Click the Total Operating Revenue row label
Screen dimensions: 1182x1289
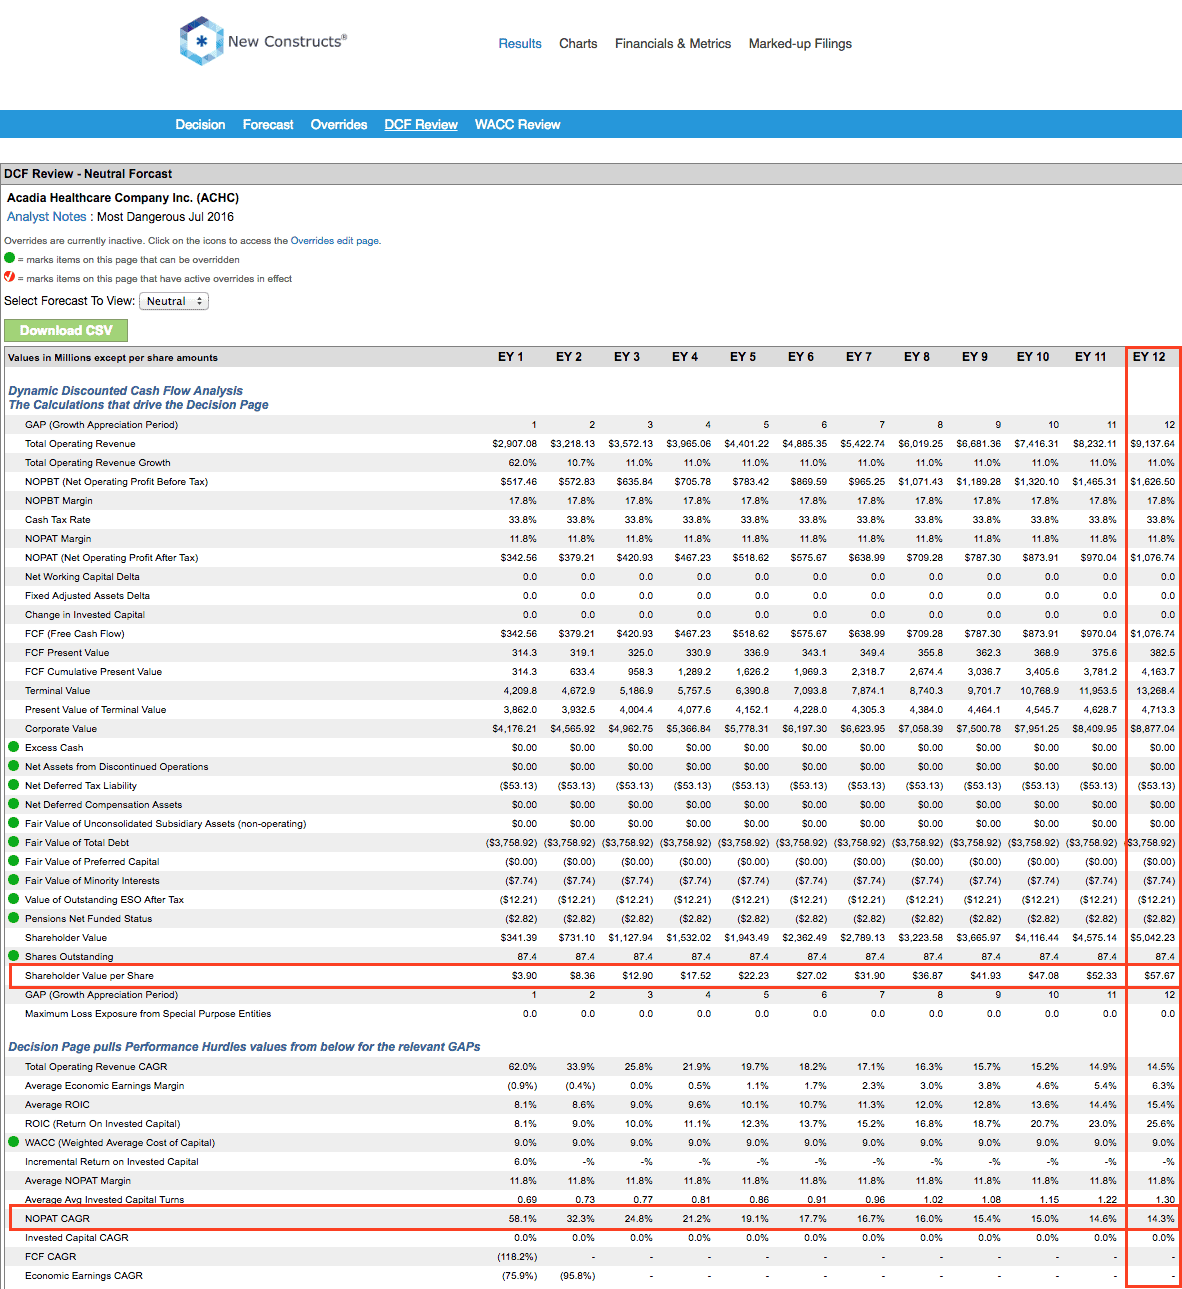[x=80, y=444]
